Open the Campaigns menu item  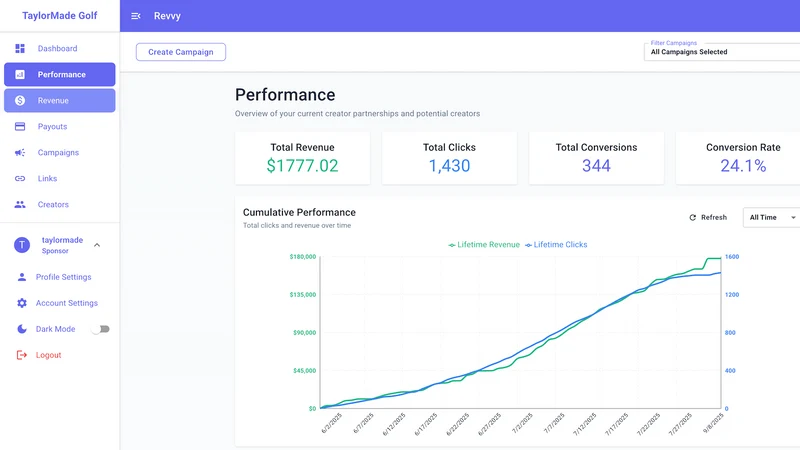(x=60, y=153)
